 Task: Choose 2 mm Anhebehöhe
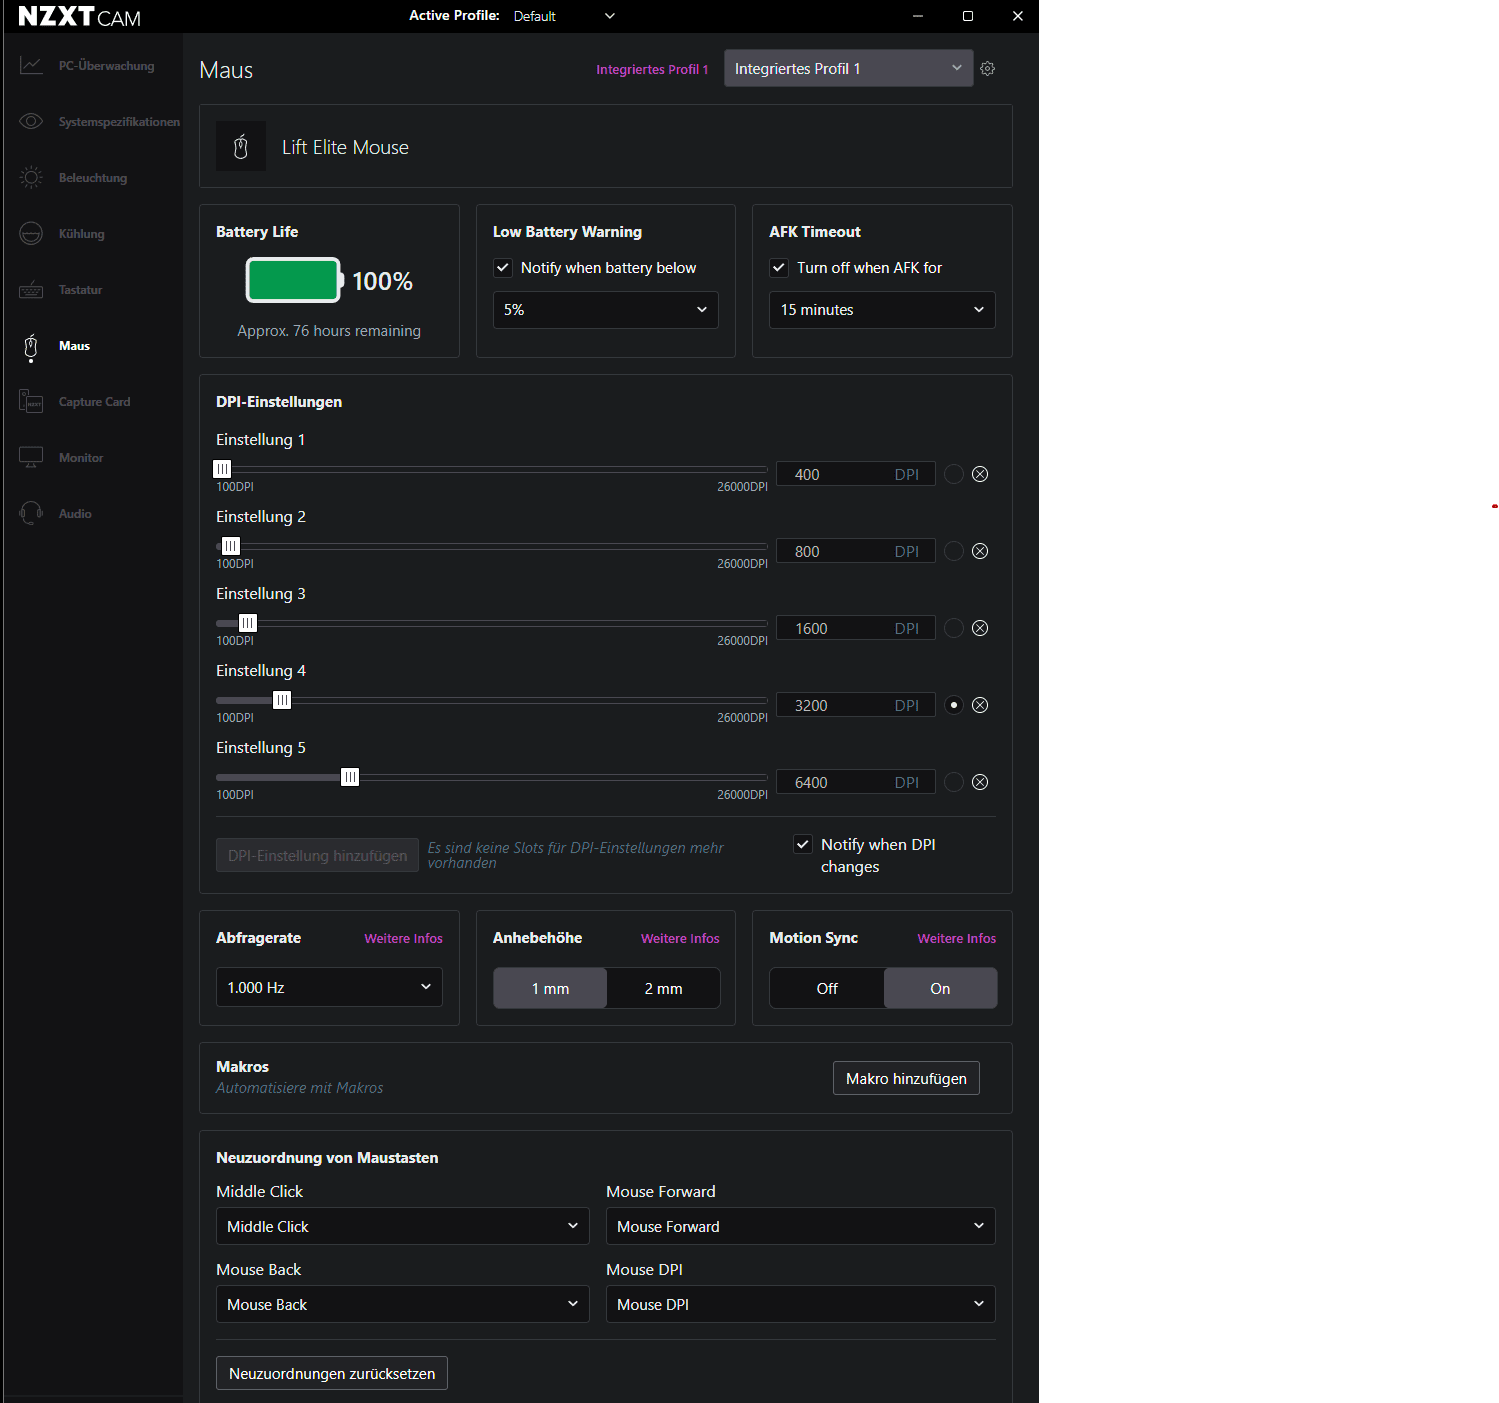663,988
